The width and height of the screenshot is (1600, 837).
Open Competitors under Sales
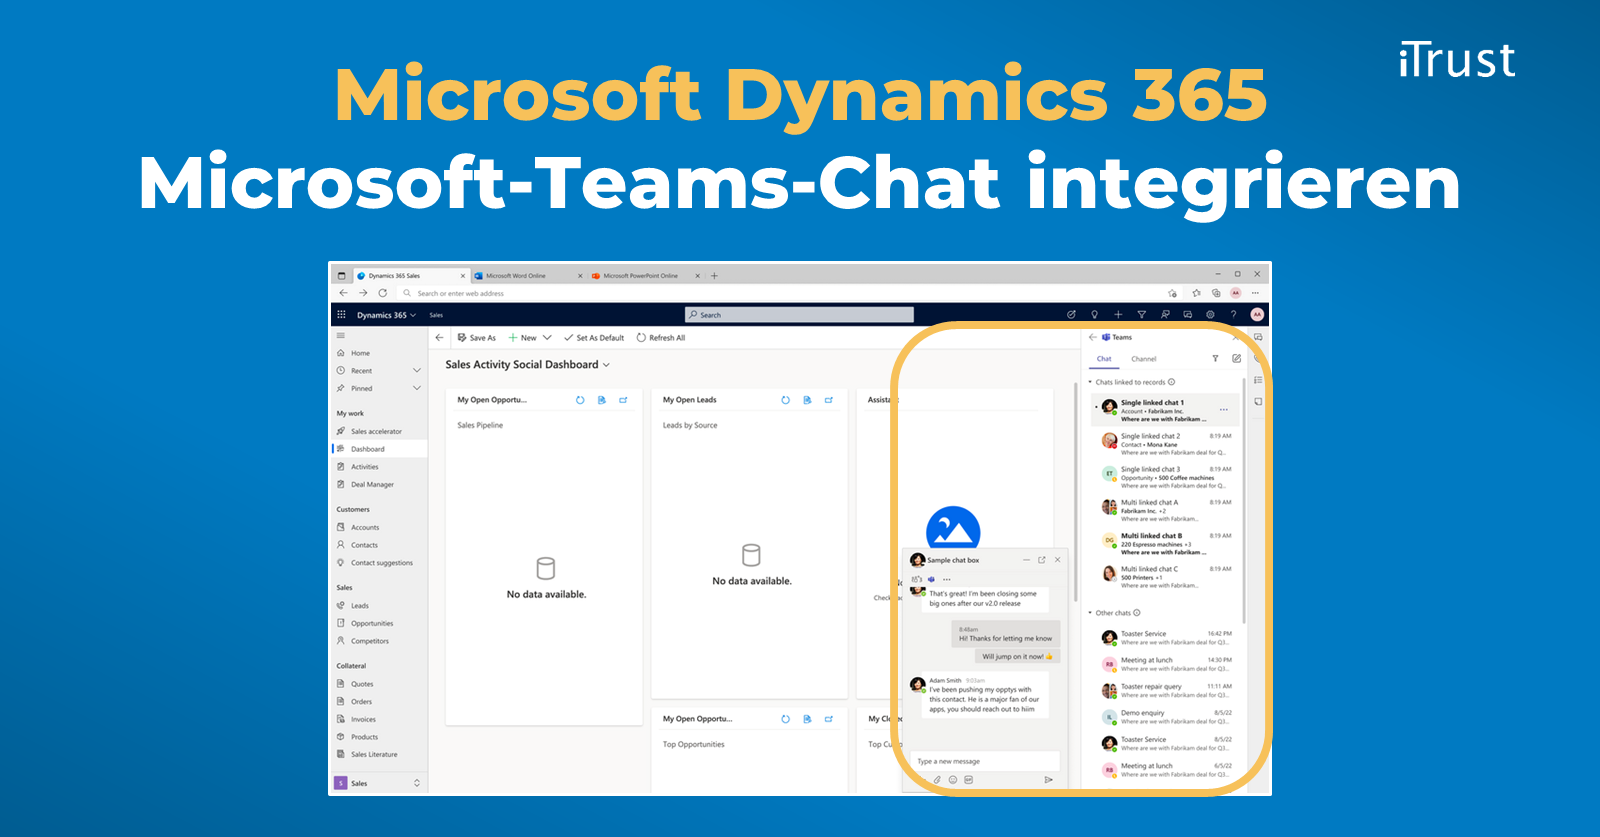[379, 641]
